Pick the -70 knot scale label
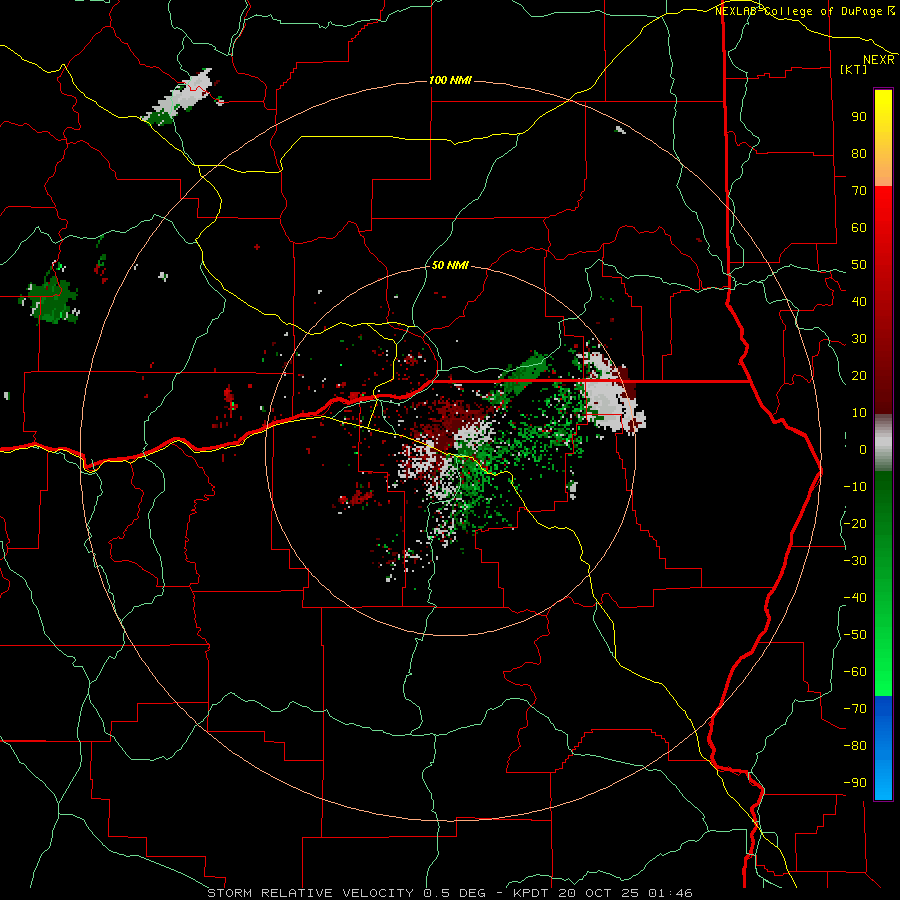 [x=855, y=709]
